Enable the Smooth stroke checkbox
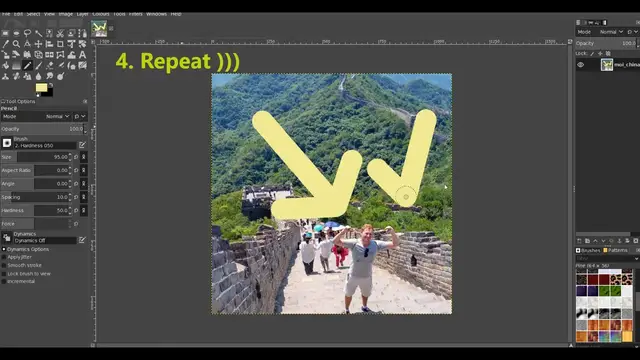Viewport: 640px width, 360px height. [x=4, y=265]
